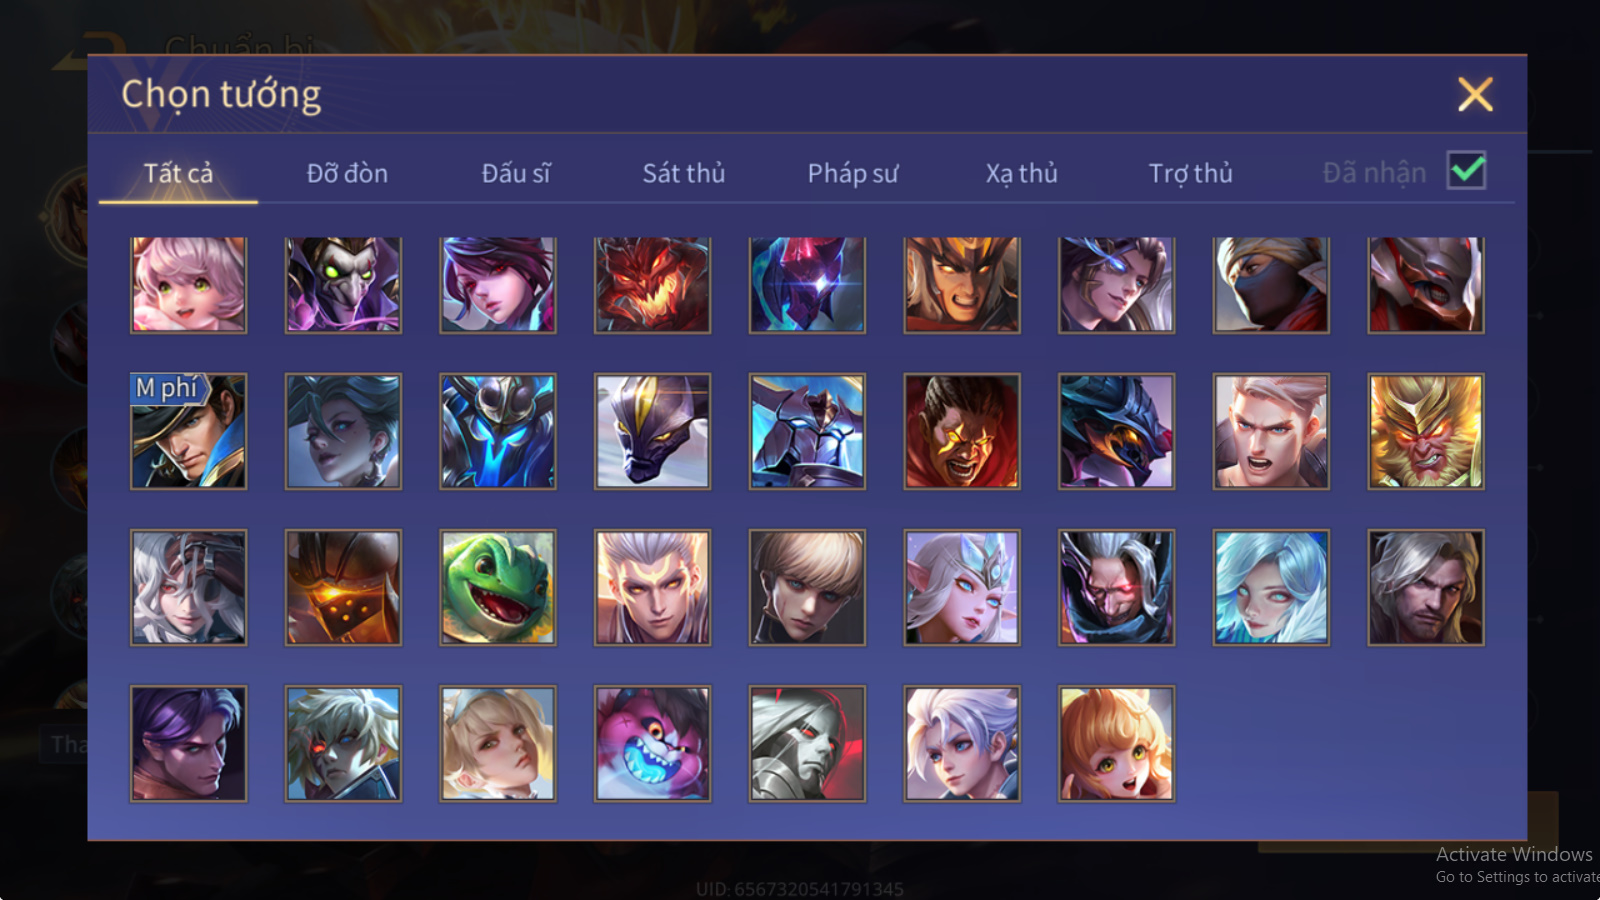Switch to the Đỡ đòn tab

pos(347,173)
